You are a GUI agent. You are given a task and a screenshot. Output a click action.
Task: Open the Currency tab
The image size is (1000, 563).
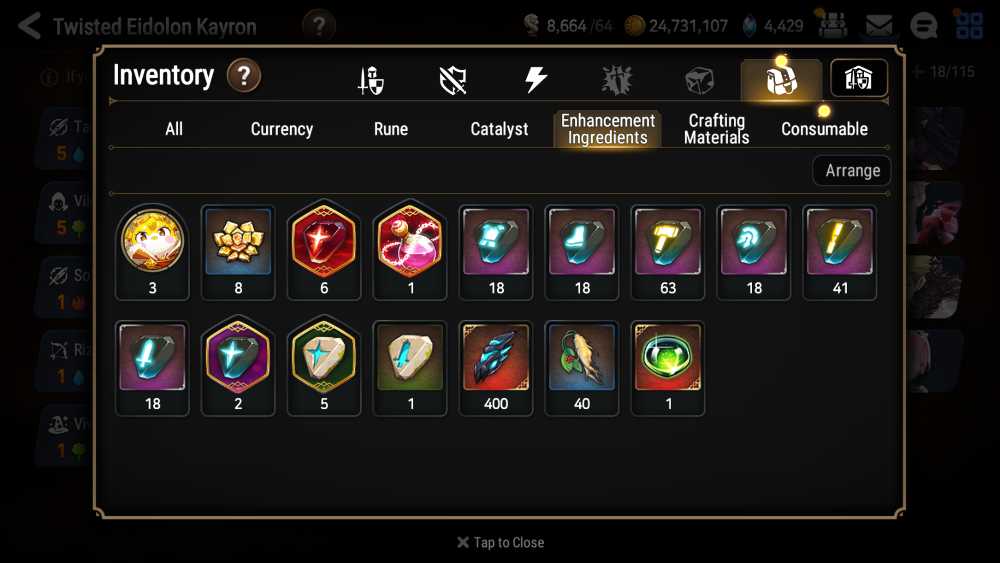tap(282, 129)
